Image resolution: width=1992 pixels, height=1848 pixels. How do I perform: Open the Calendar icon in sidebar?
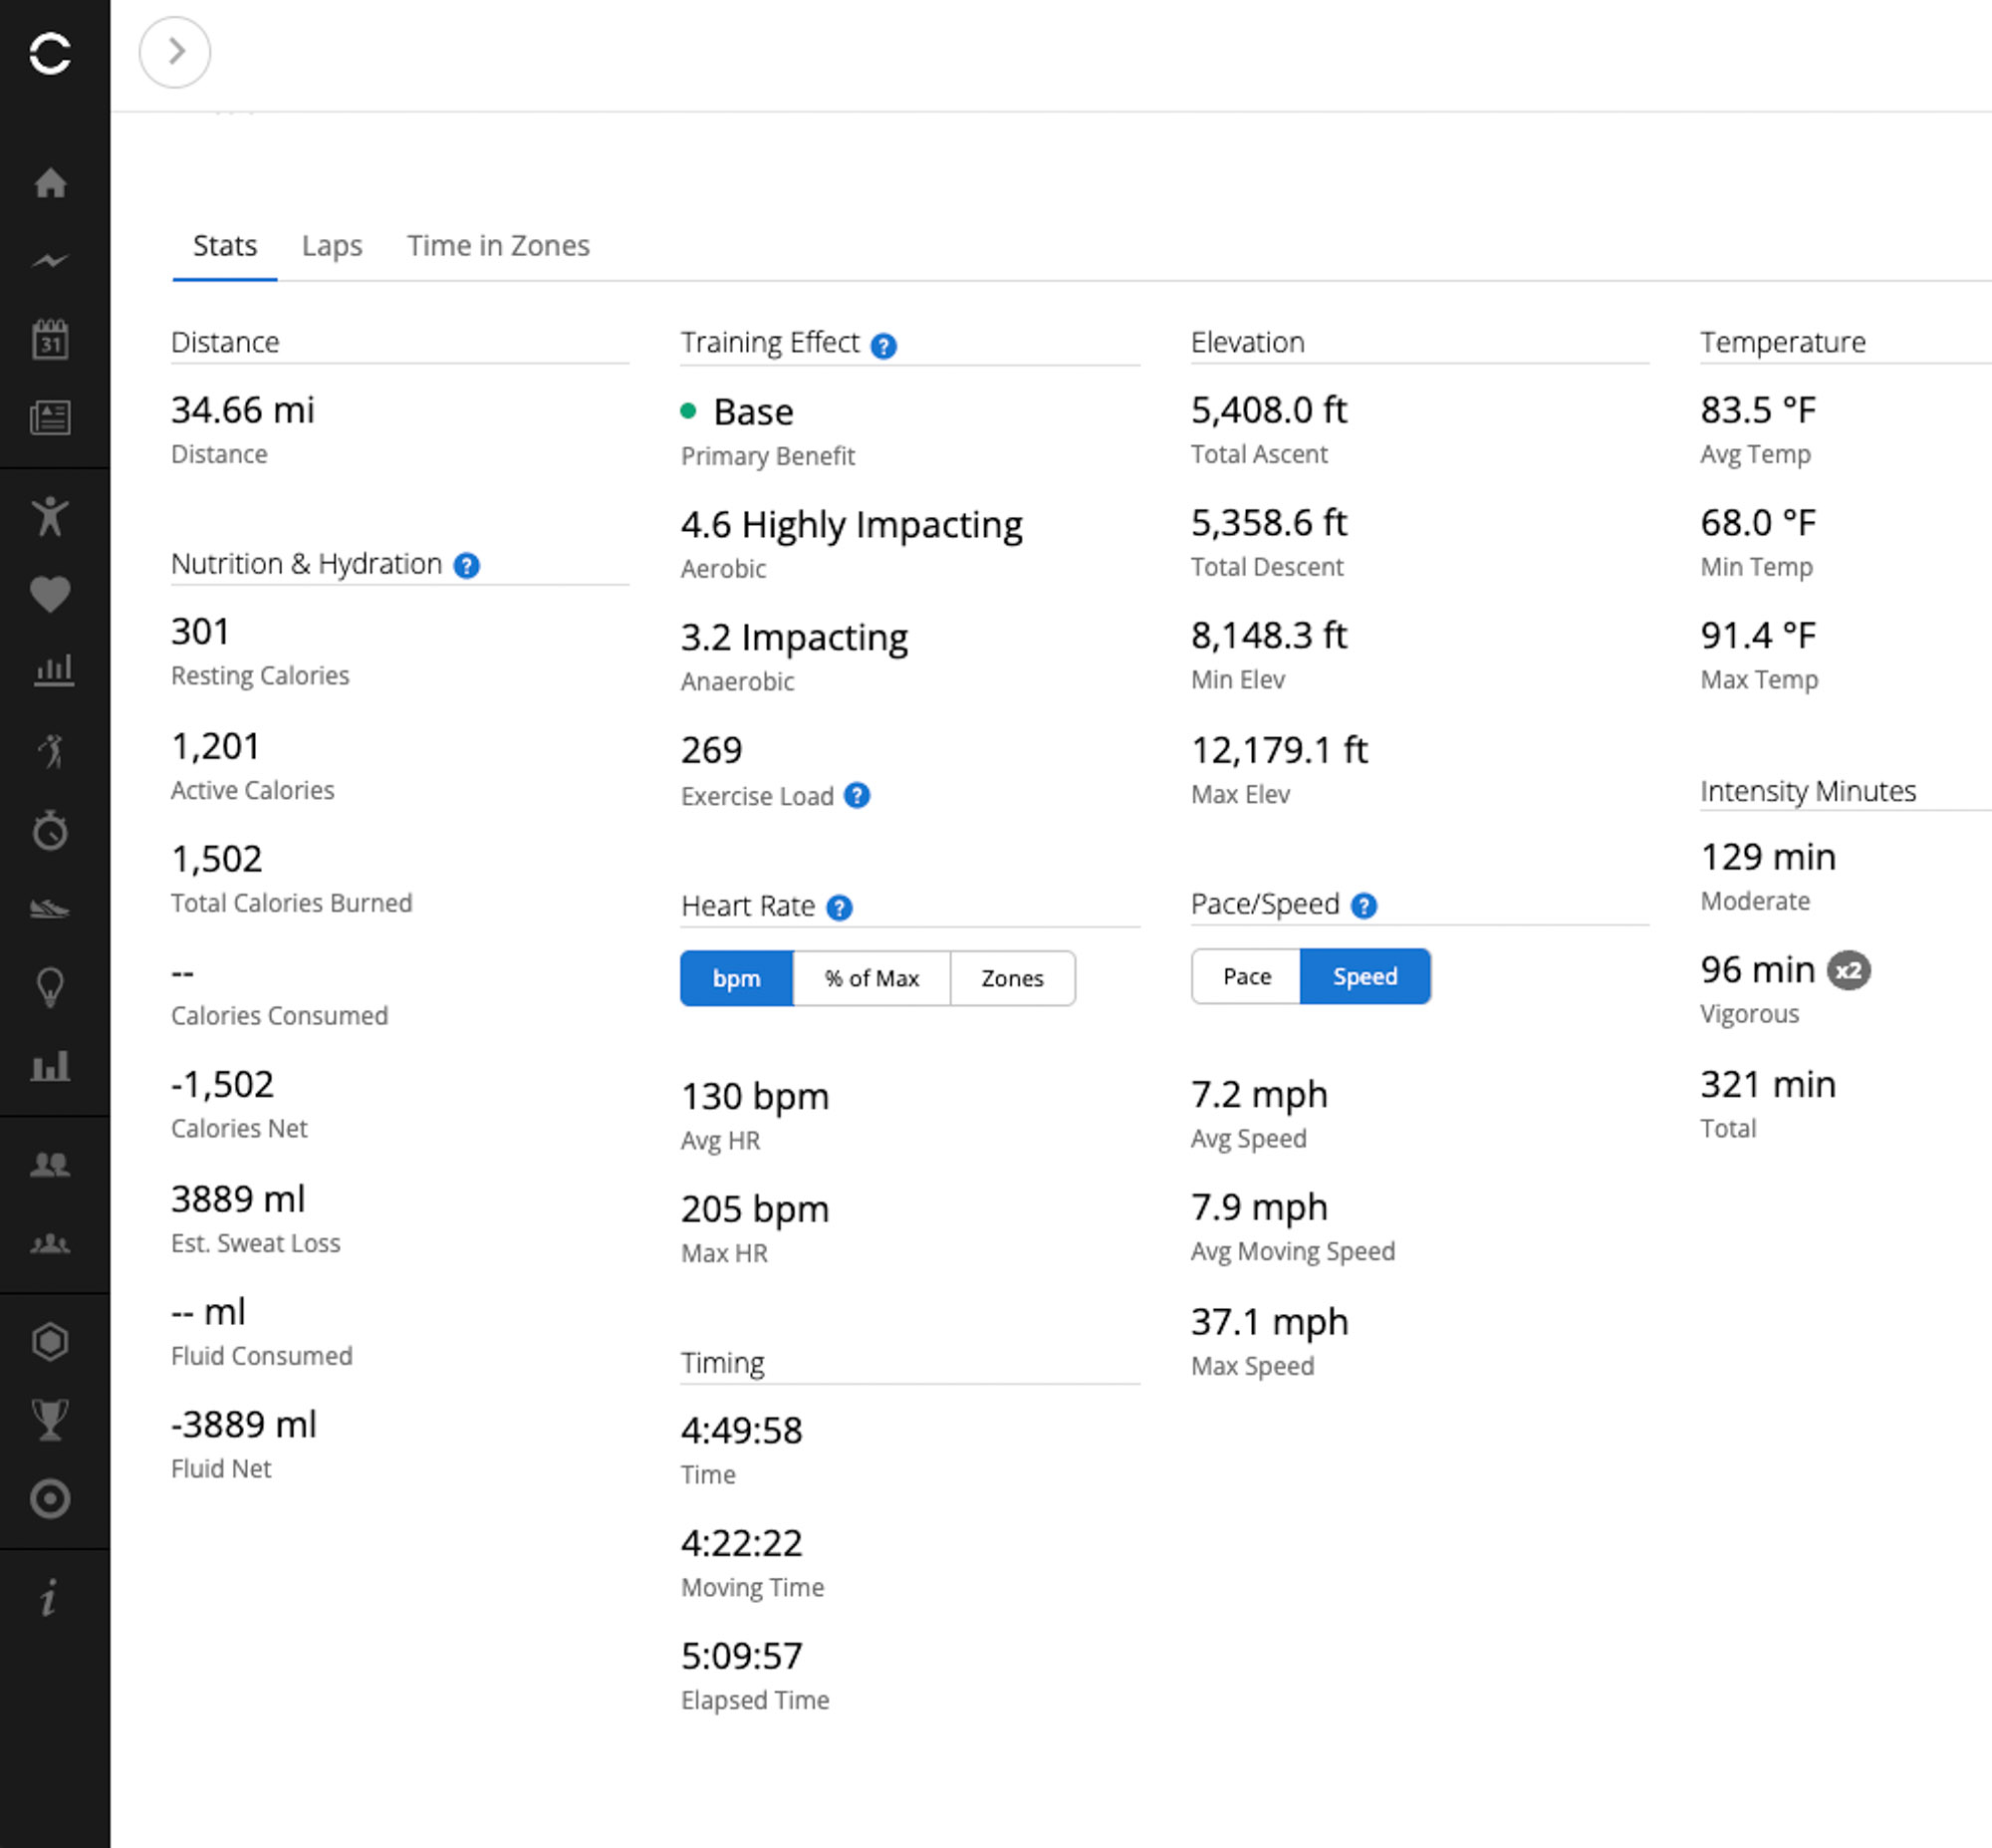point(50,339)
